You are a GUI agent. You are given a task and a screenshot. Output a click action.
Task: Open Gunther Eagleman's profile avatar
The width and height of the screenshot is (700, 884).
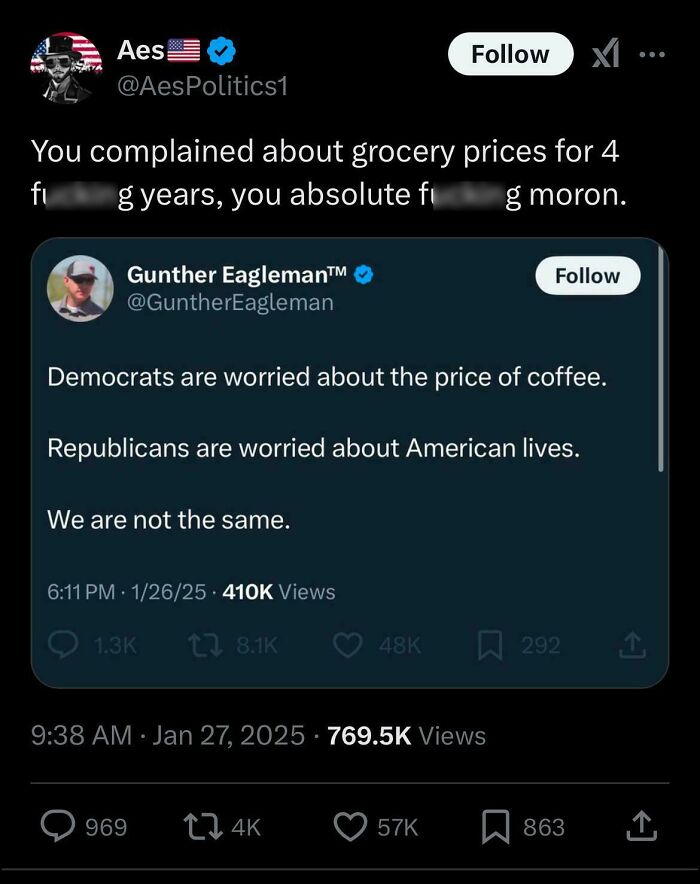(80, 289)
